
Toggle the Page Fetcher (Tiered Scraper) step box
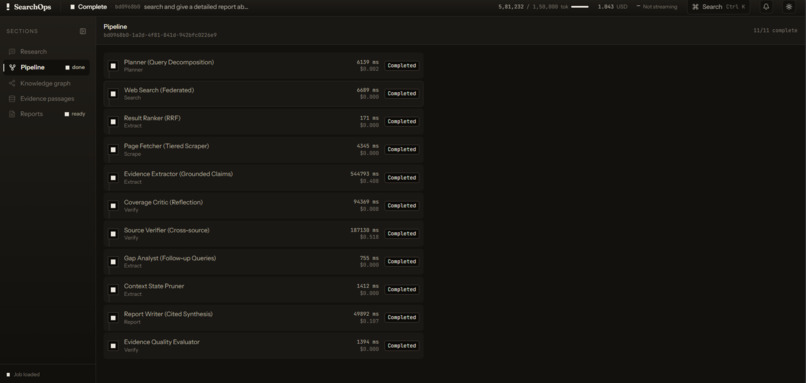click(x=113, y=150)
